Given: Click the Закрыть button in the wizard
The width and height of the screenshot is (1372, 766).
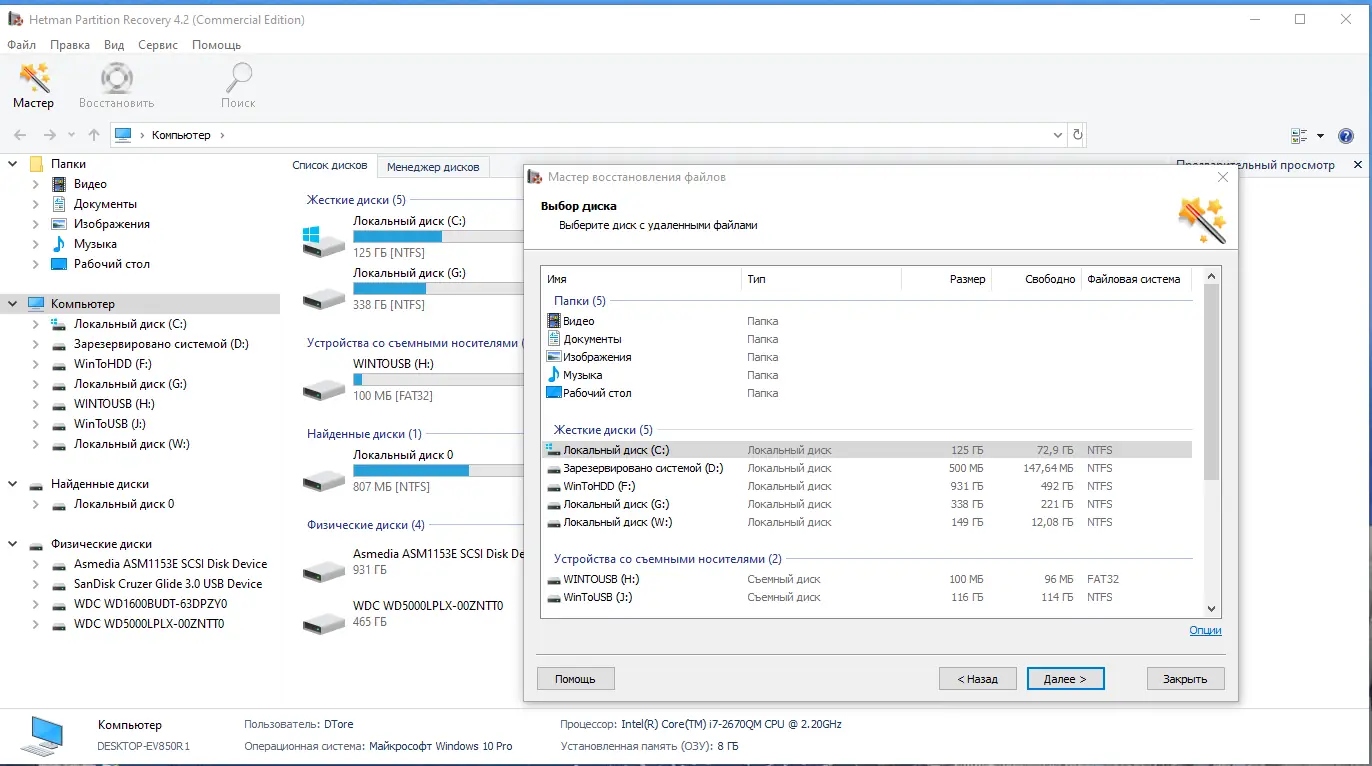Looking at the screenshot, I should pos(1185,679).
